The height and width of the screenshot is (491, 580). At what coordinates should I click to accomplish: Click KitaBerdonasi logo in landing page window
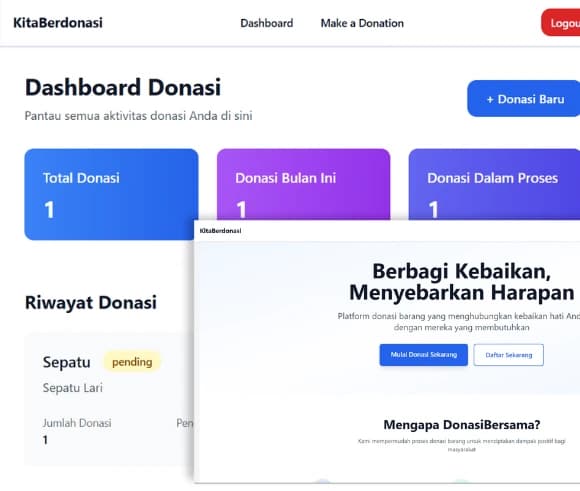pyautogui.click(x=220, y=231)
